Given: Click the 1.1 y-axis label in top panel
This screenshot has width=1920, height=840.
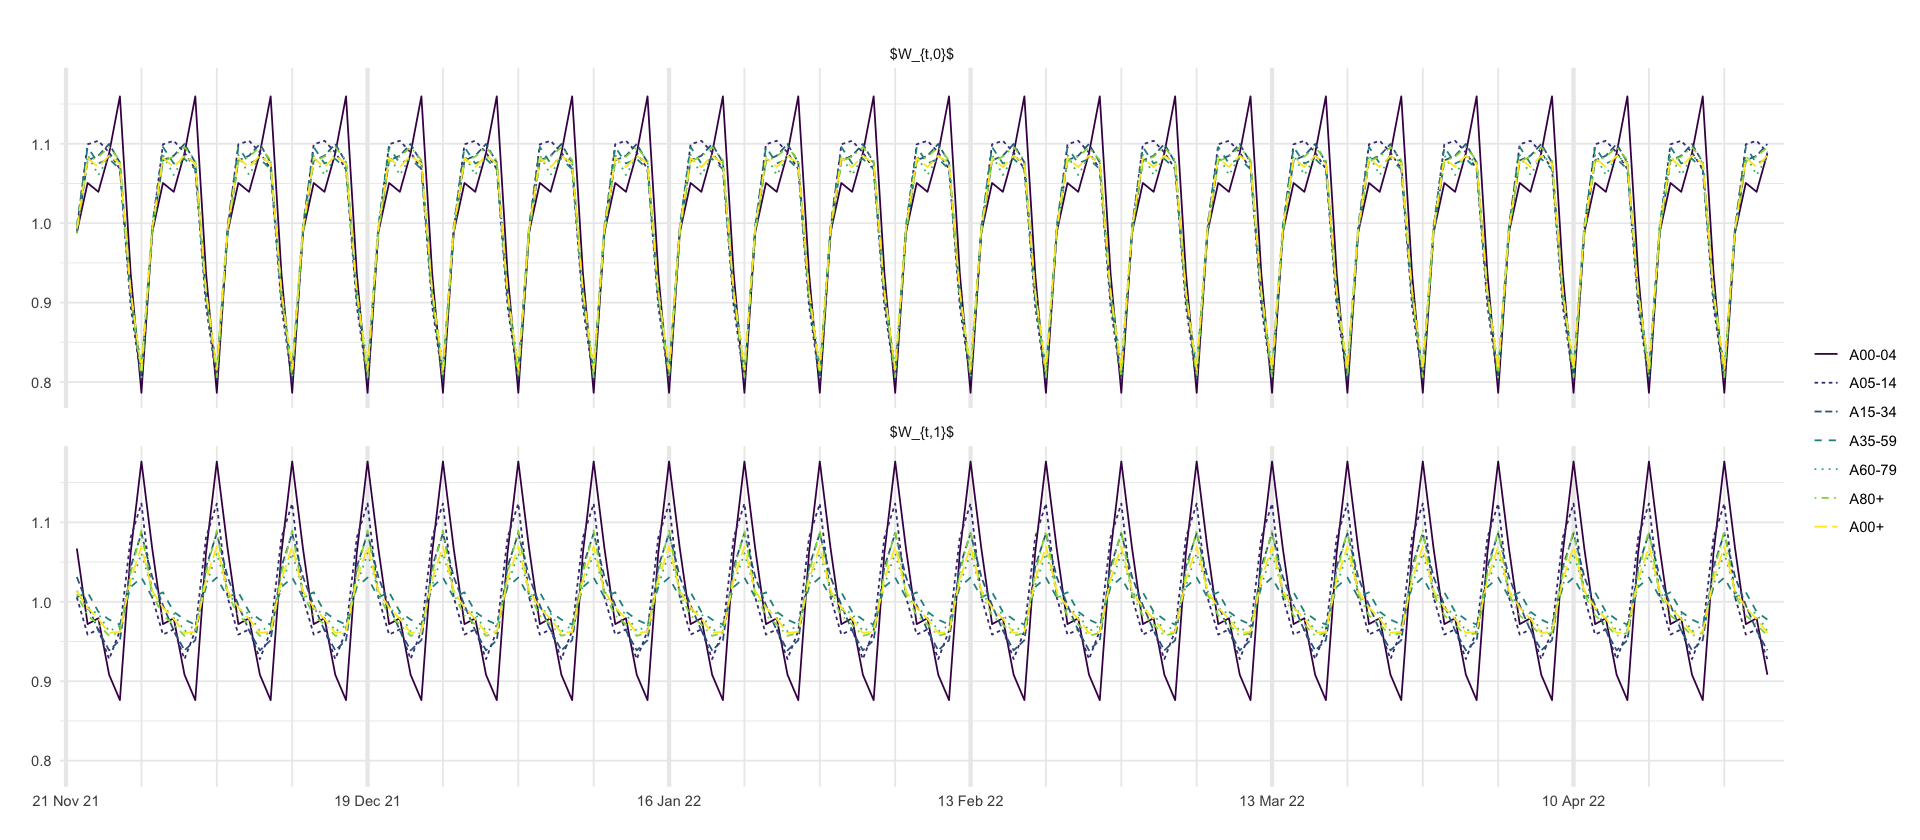Looking at the screenshot, I should click(x=41, y=145).
